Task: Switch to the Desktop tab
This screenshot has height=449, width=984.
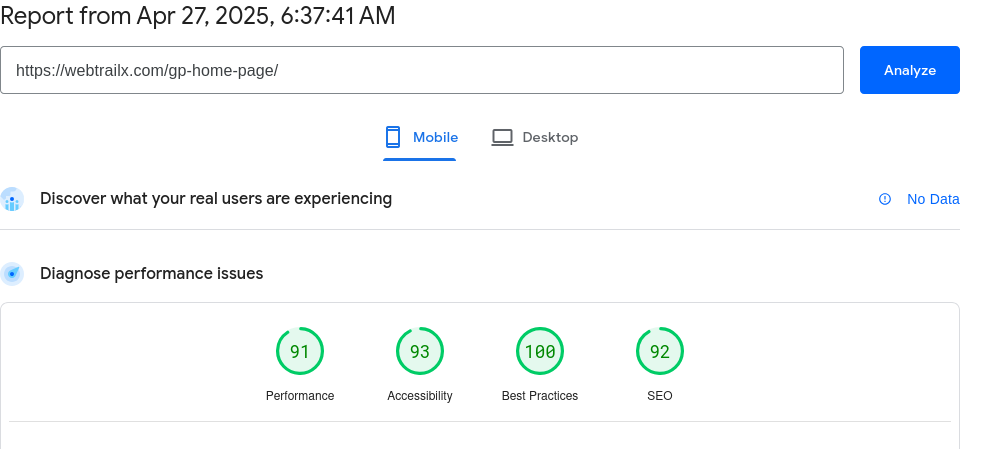Action: point(535,138)
